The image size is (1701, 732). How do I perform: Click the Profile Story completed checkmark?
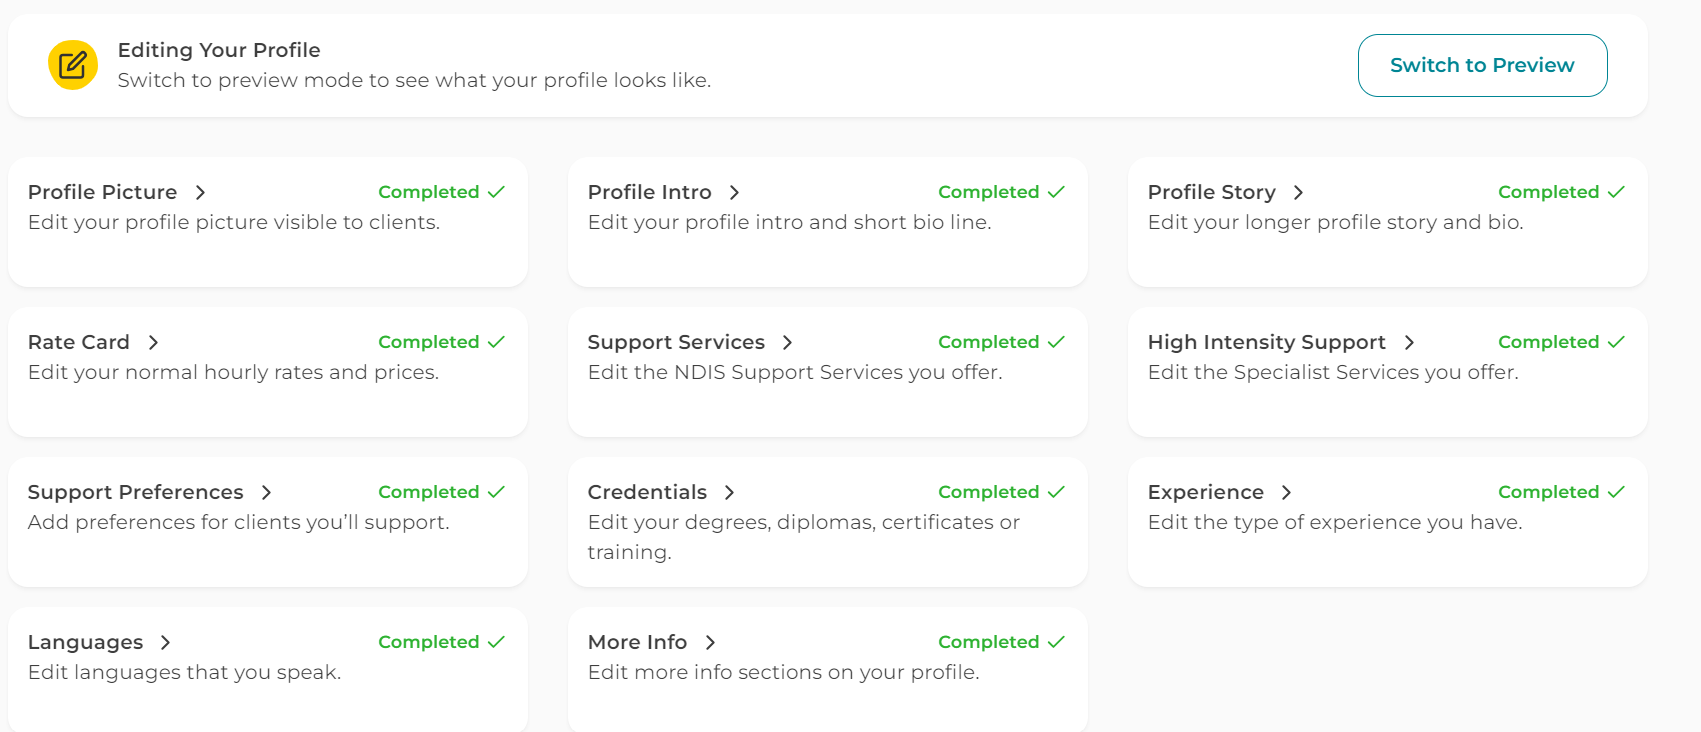[x=1616, y=192]
